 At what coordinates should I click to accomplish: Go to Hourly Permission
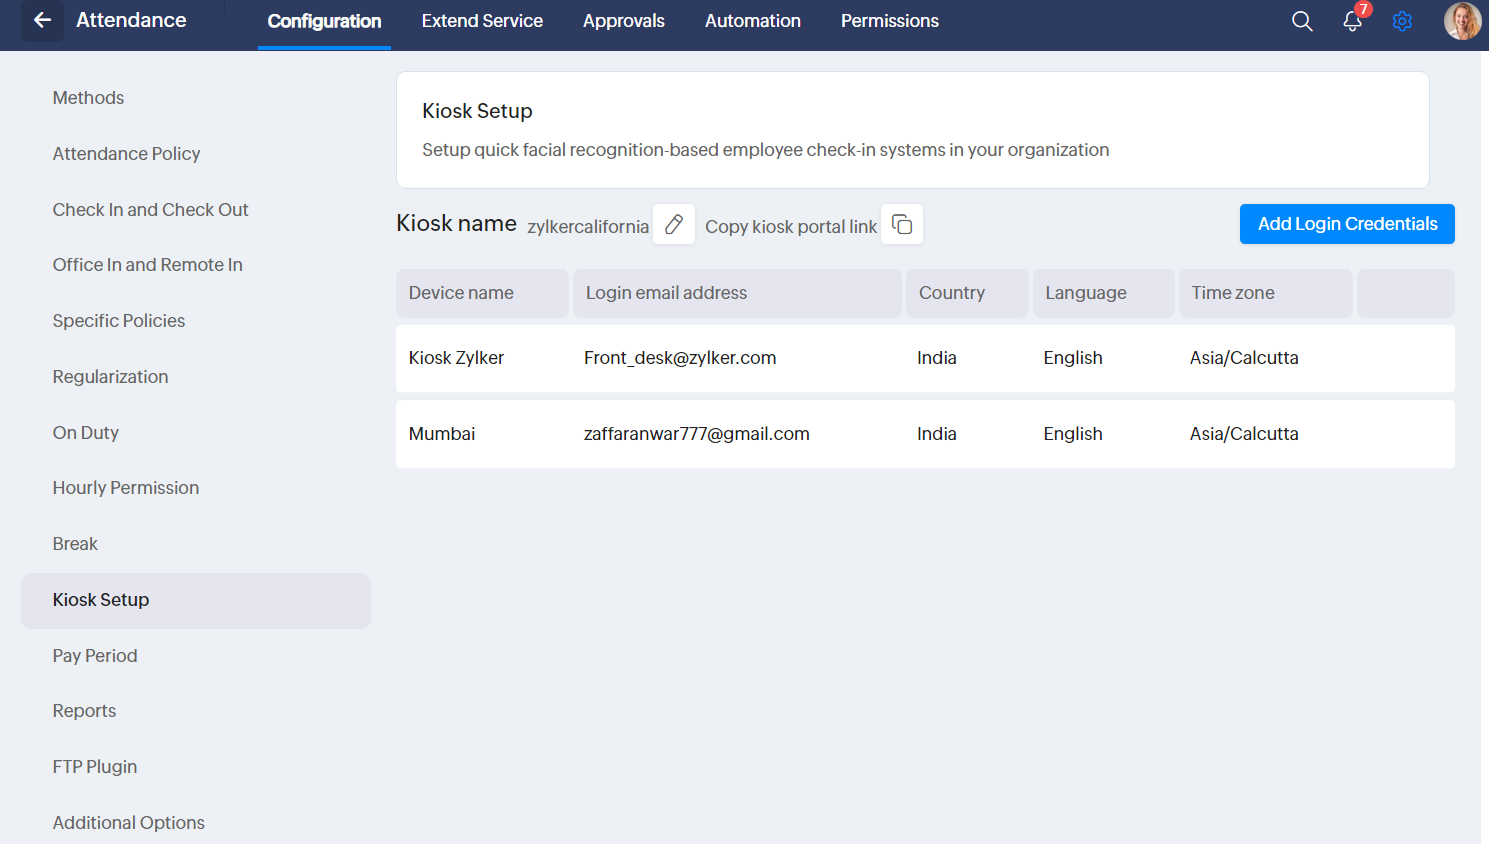tap(126, 488)
